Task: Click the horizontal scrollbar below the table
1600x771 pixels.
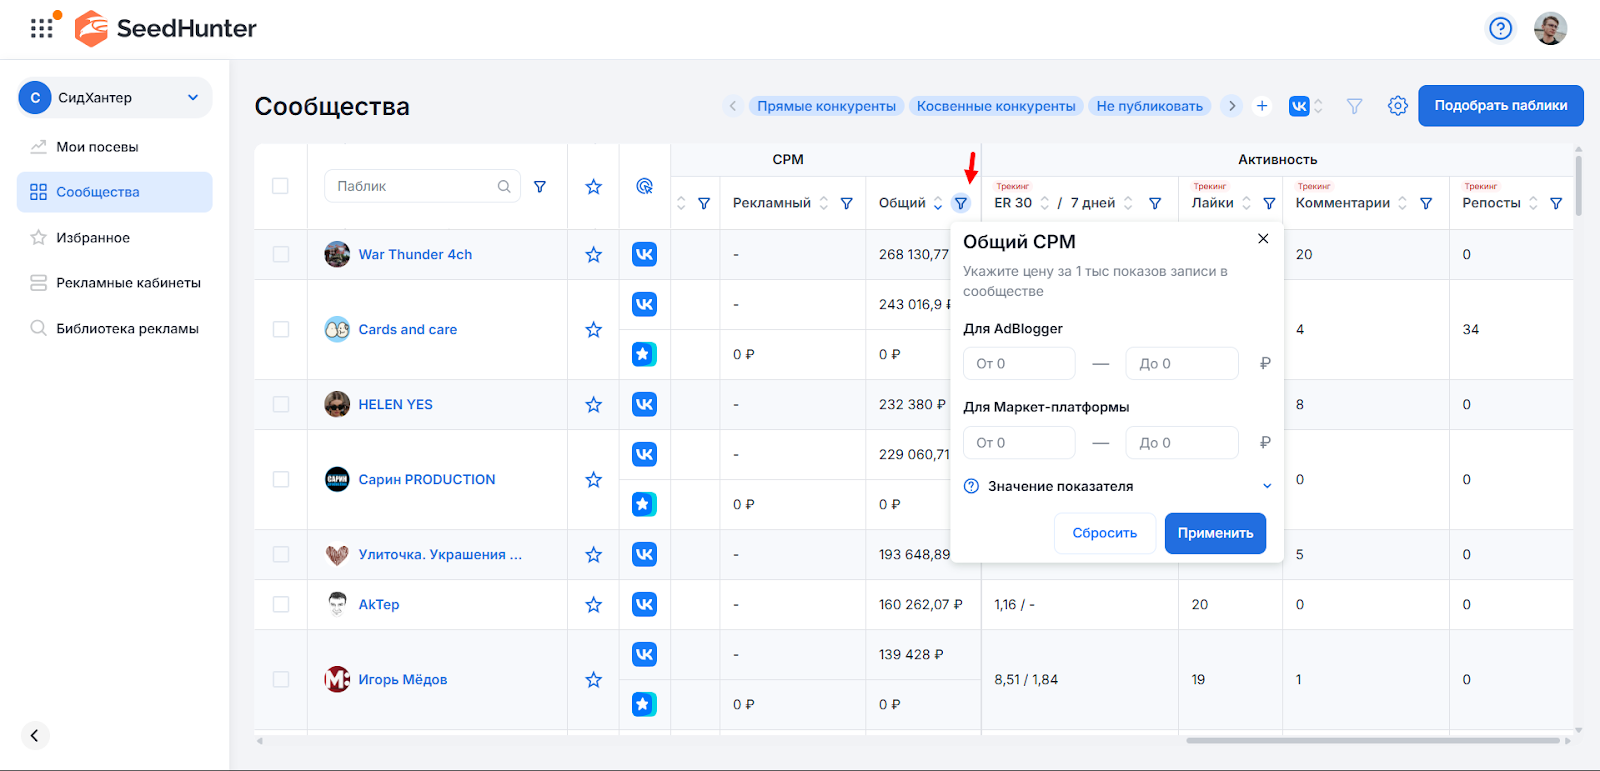Action: tap(1372, 741)
